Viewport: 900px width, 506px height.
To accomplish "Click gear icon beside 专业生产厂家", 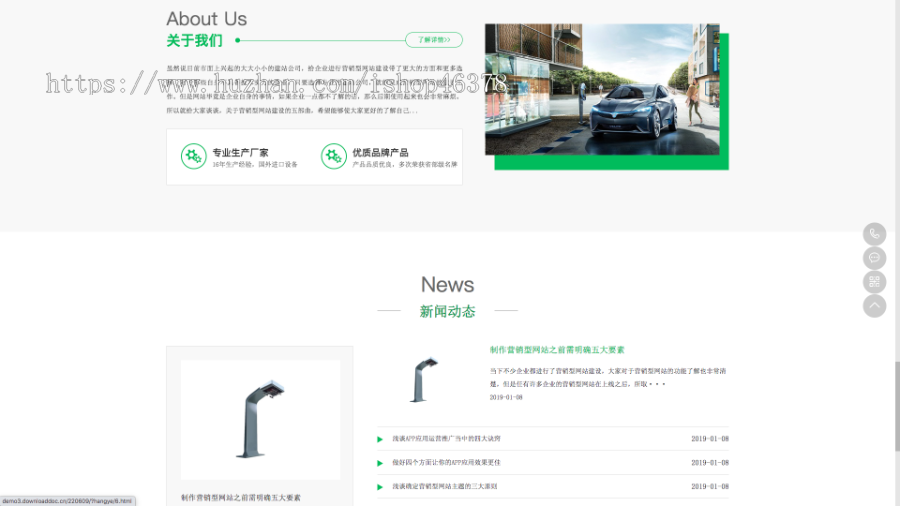I will (193, 156).
